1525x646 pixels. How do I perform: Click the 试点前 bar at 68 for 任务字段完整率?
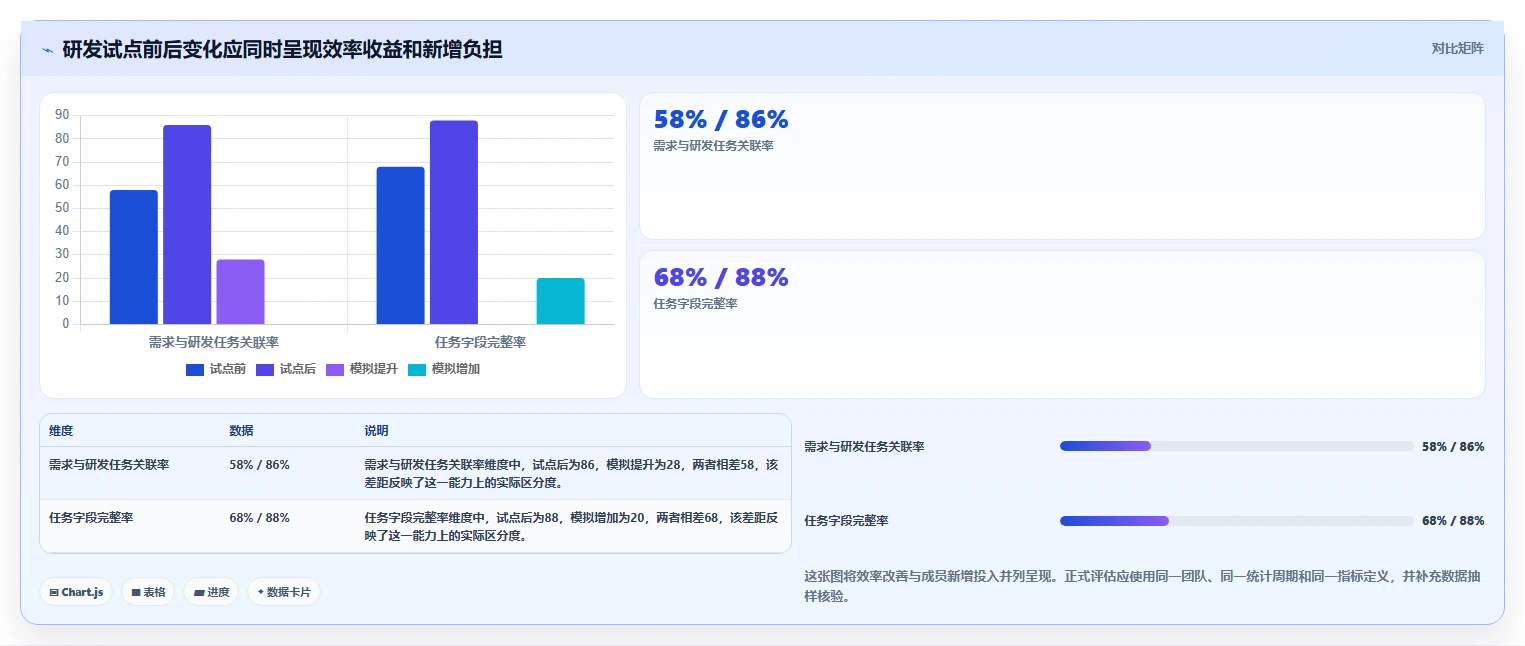click(400, 246)
